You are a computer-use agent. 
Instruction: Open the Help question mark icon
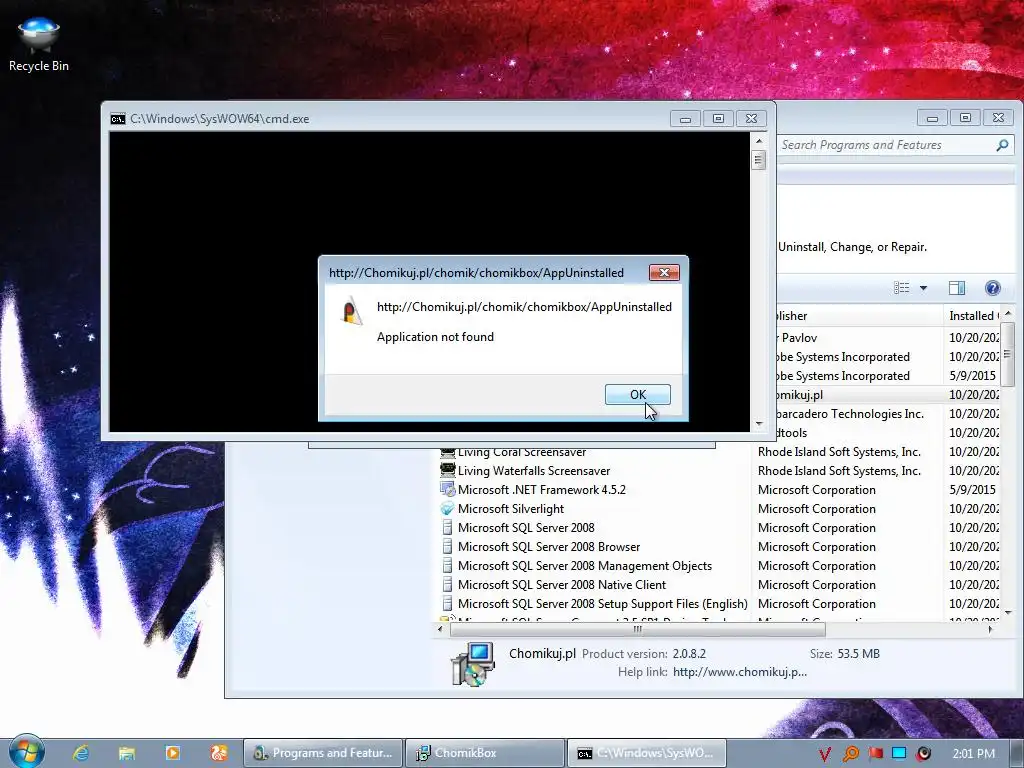coord(993,288)
